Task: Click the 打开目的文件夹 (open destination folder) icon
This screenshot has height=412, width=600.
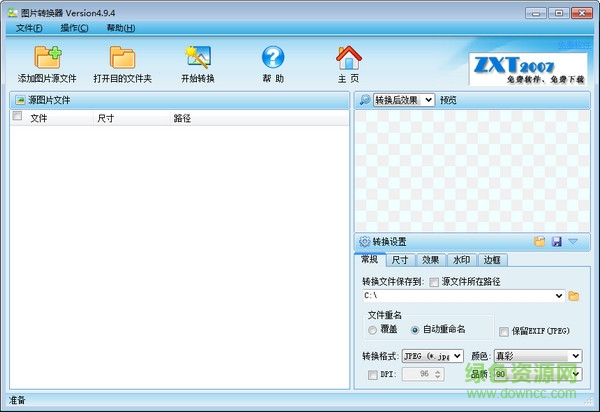Action: pyautogui.click(x=122, y=58)
